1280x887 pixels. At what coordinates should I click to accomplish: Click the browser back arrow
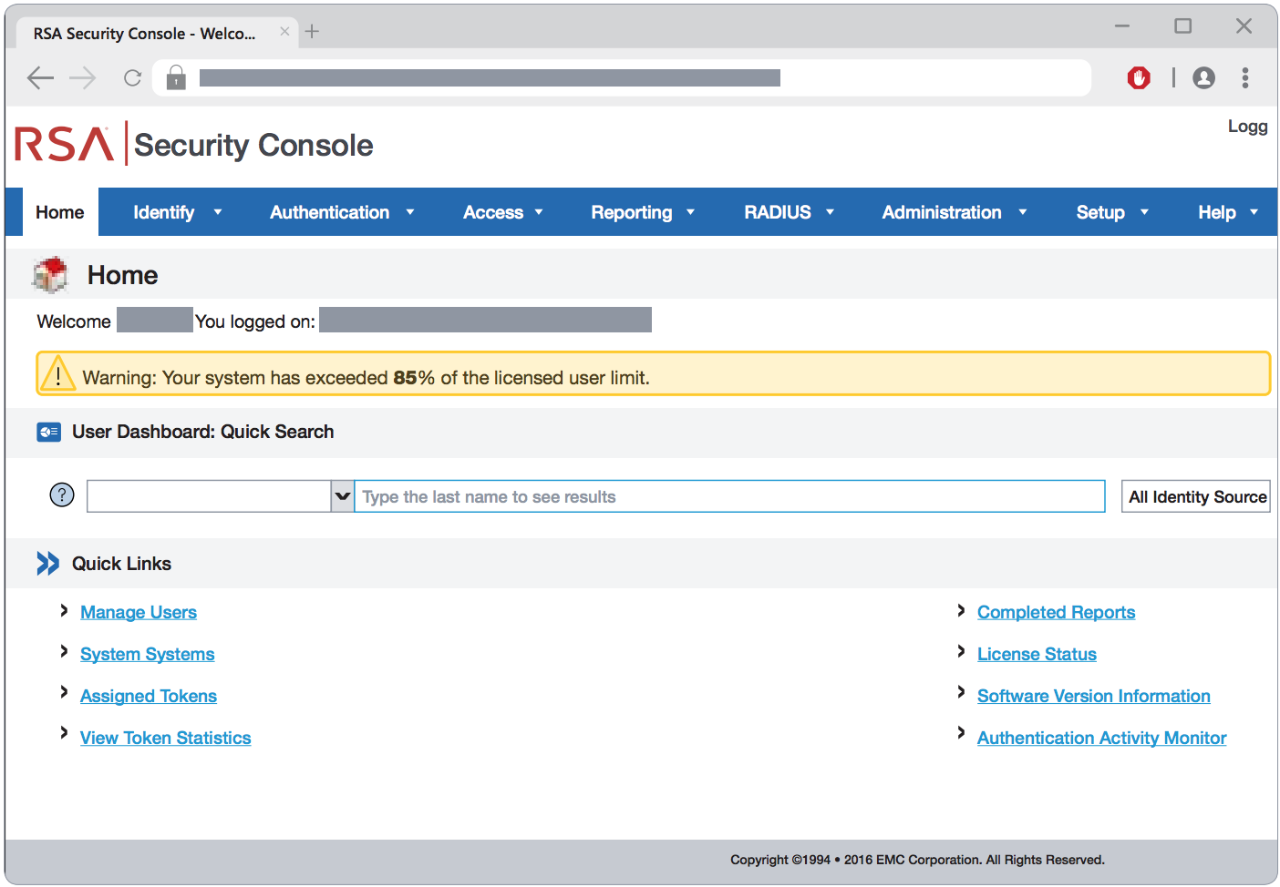[40, 78]
